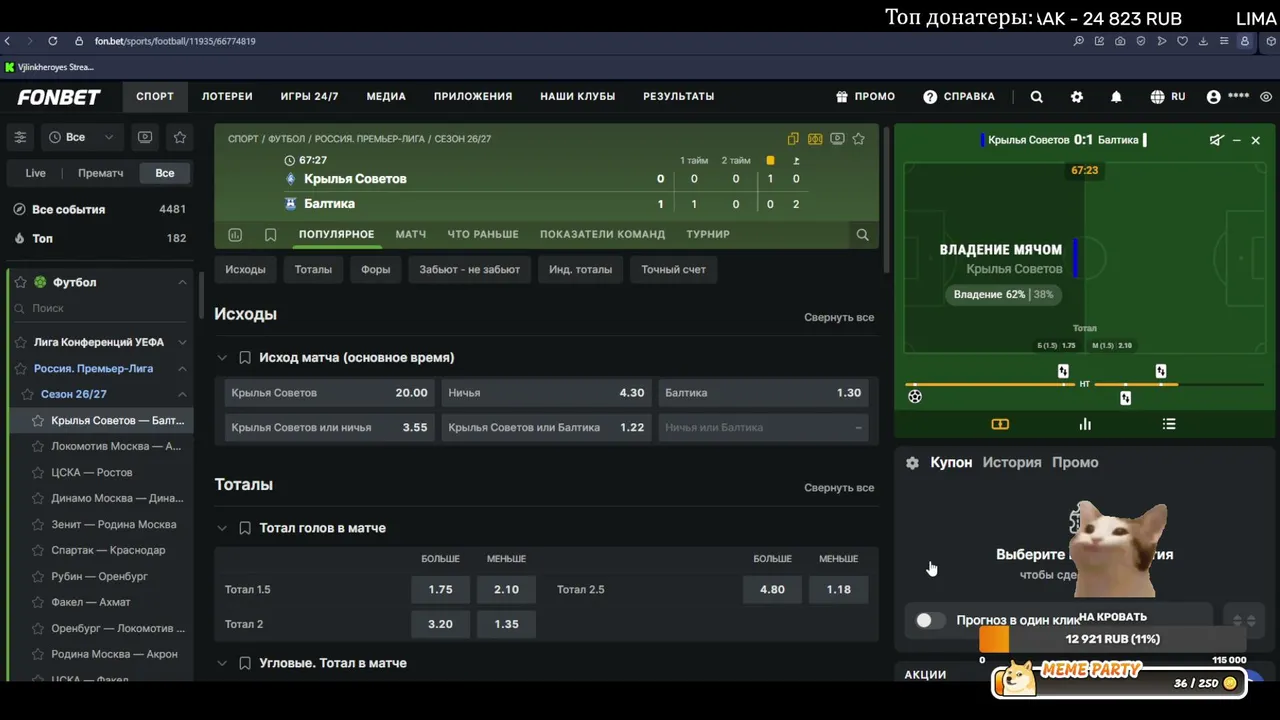Show bar chart statistics in match tracker
The height and width of the screenshot is (720, 1280).
coord(1085,424)
